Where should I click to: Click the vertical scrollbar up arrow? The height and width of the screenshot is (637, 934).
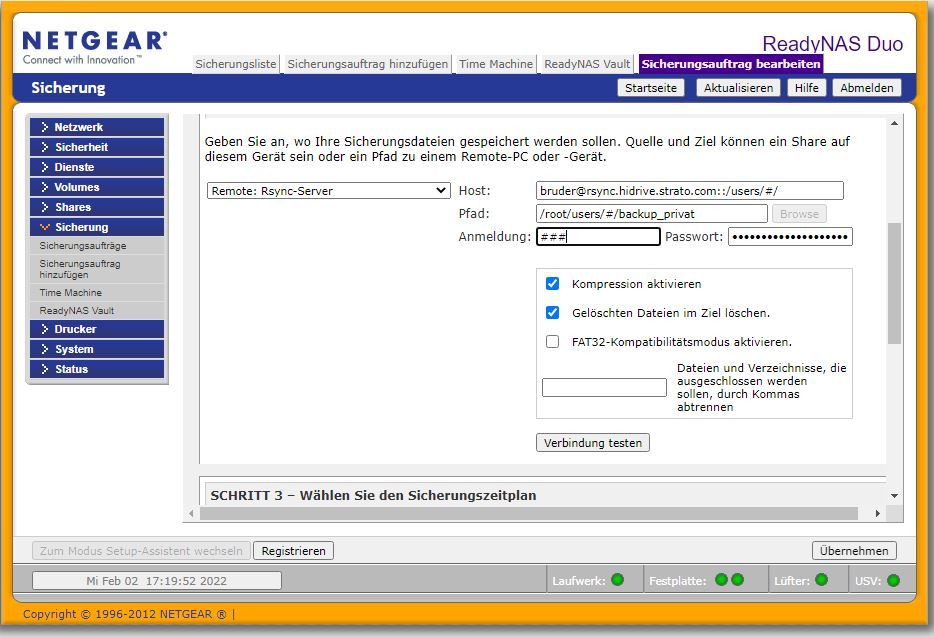click(x=894, y=122)
